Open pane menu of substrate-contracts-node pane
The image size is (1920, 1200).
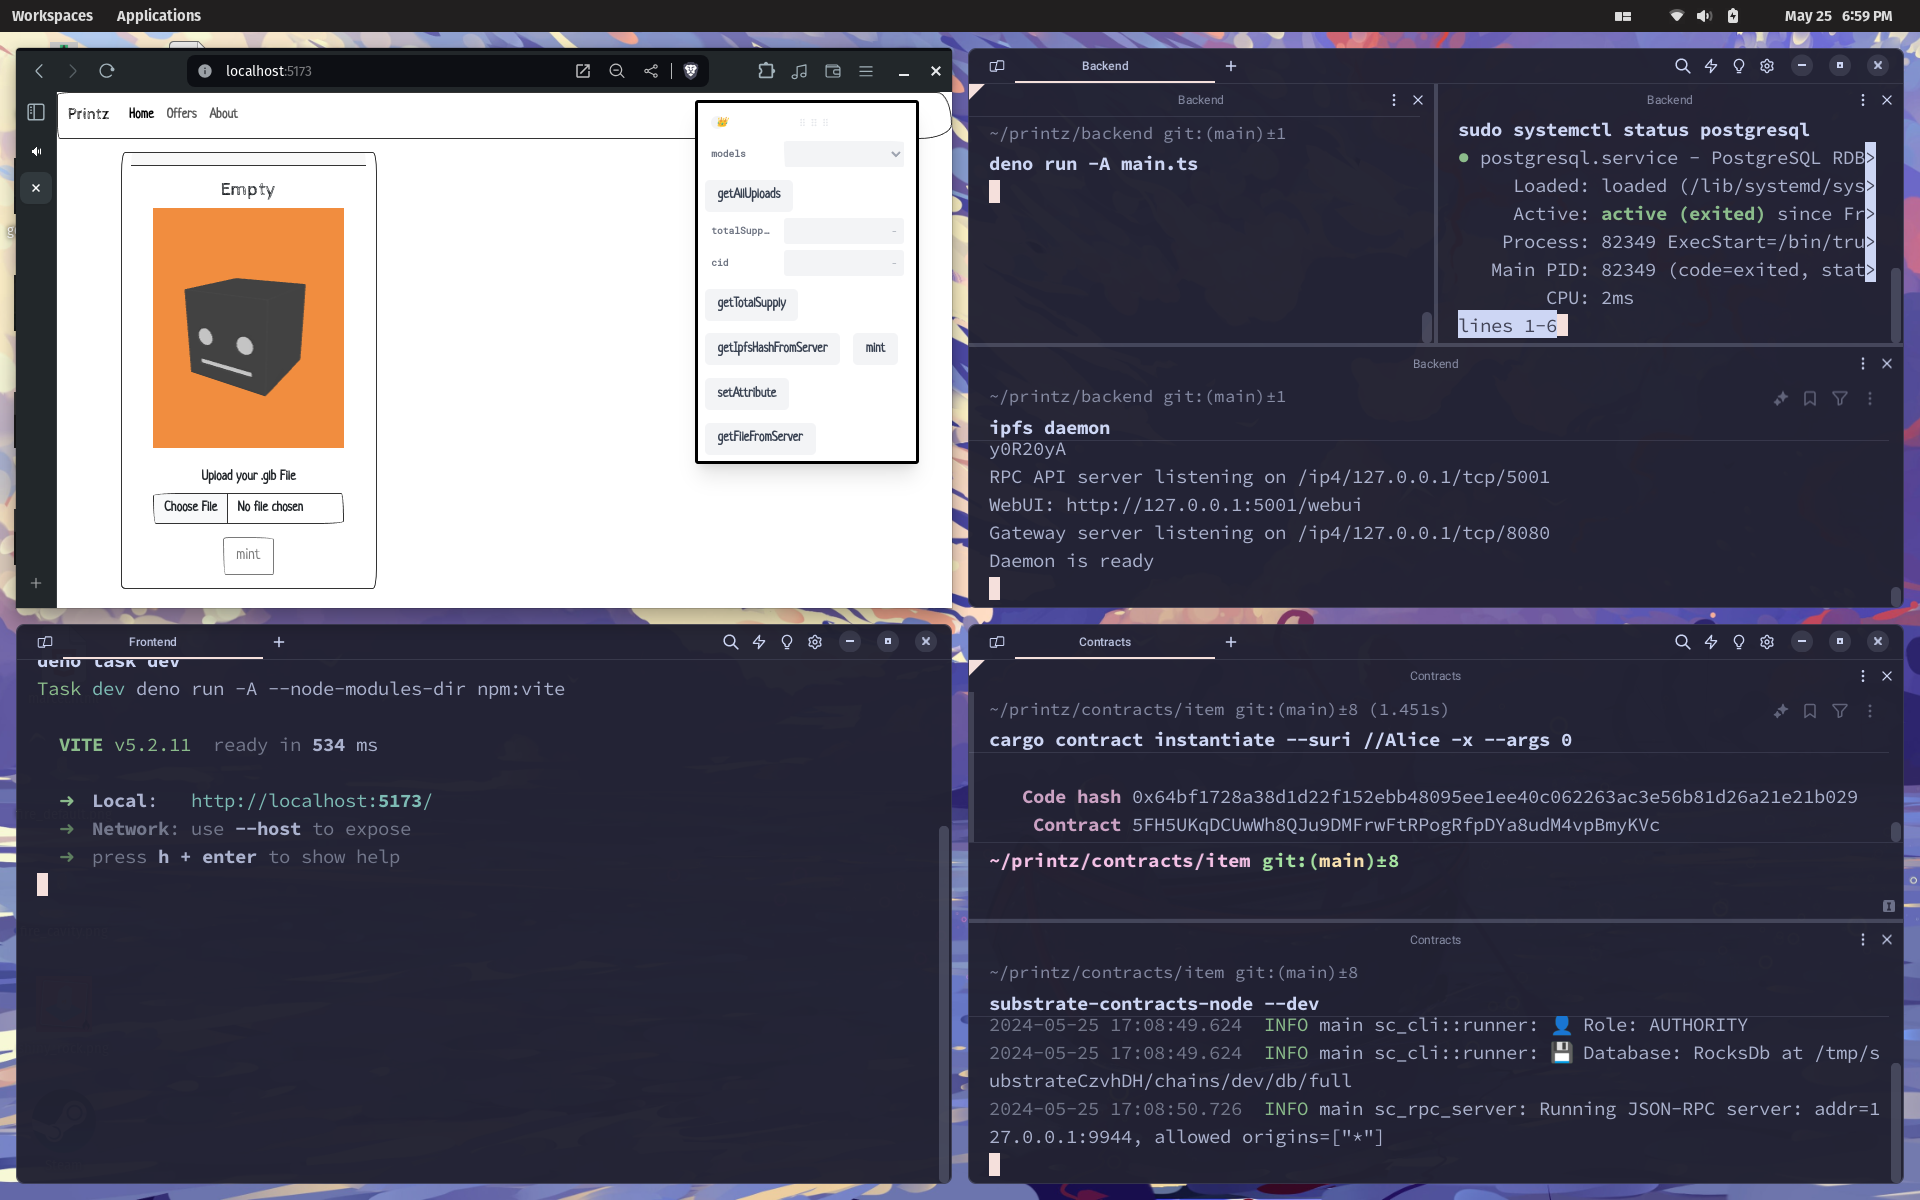(x=1862, y=940)
